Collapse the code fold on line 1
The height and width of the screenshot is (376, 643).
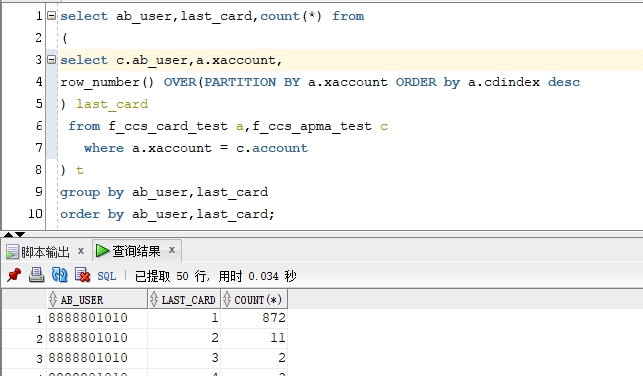click(x=52, y=16)
